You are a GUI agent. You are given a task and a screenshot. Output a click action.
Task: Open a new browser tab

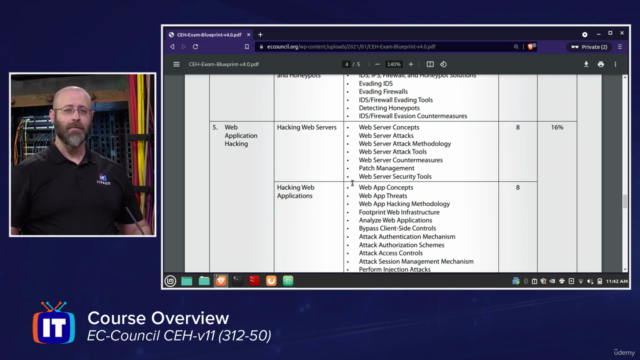[x=260, y=35]
